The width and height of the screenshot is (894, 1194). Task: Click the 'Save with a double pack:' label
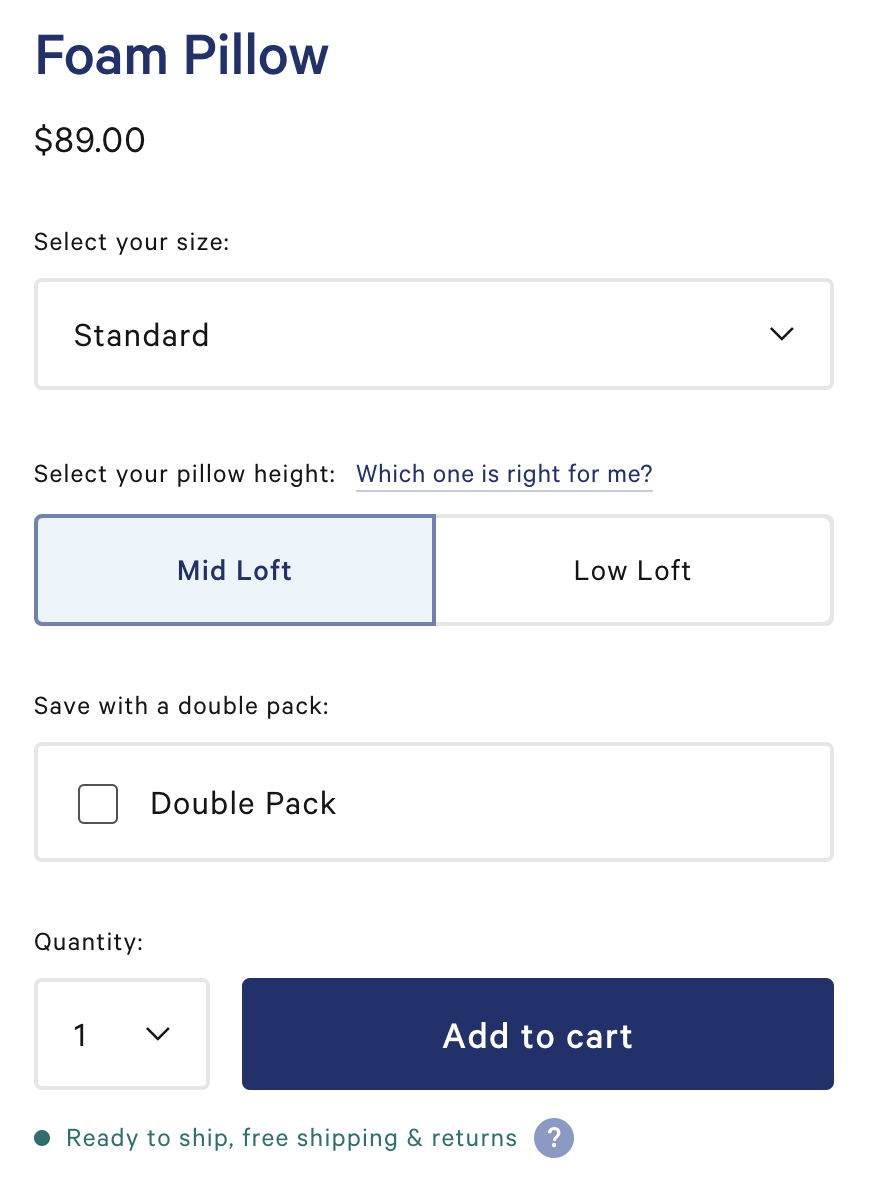(181, 706)
